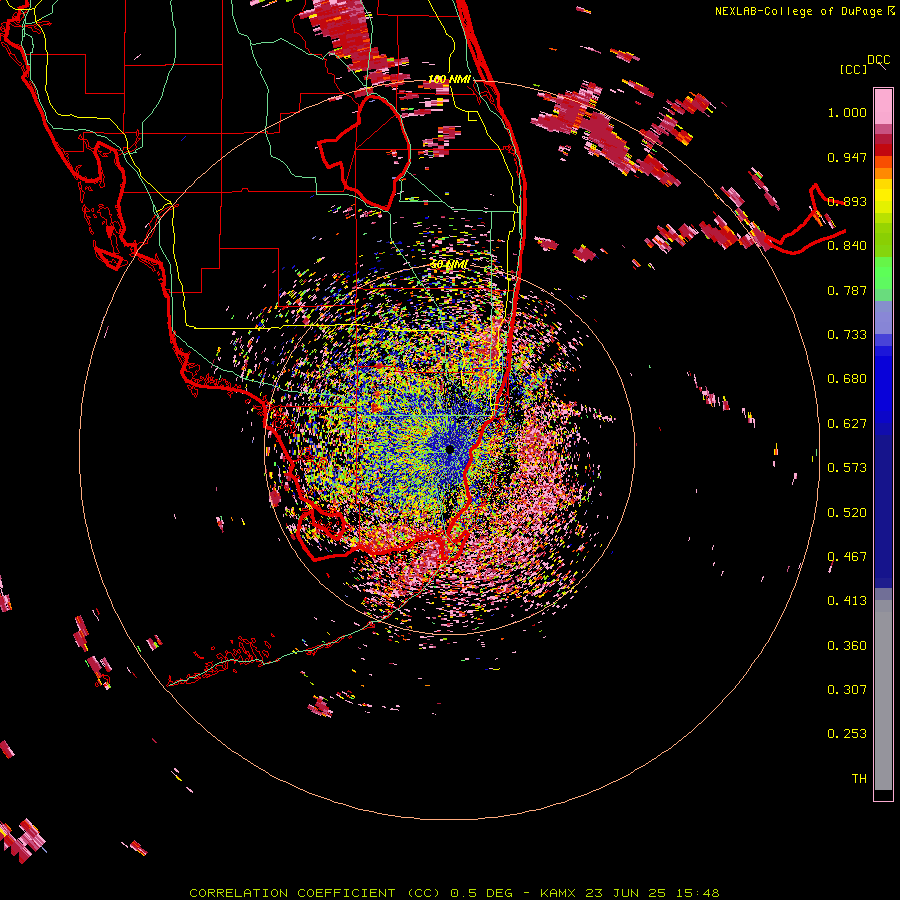Click the NEXLAB-College of DuPage header text

(x=805, y=11)
